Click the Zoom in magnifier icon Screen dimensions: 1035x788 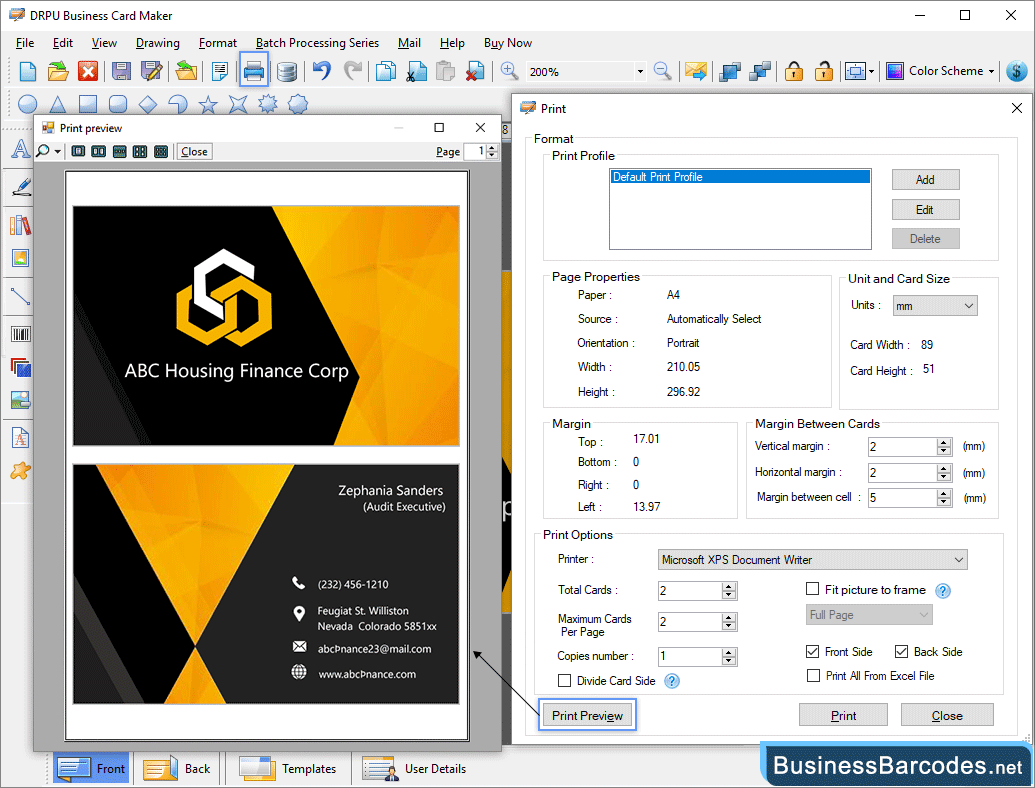pos(509,70)
